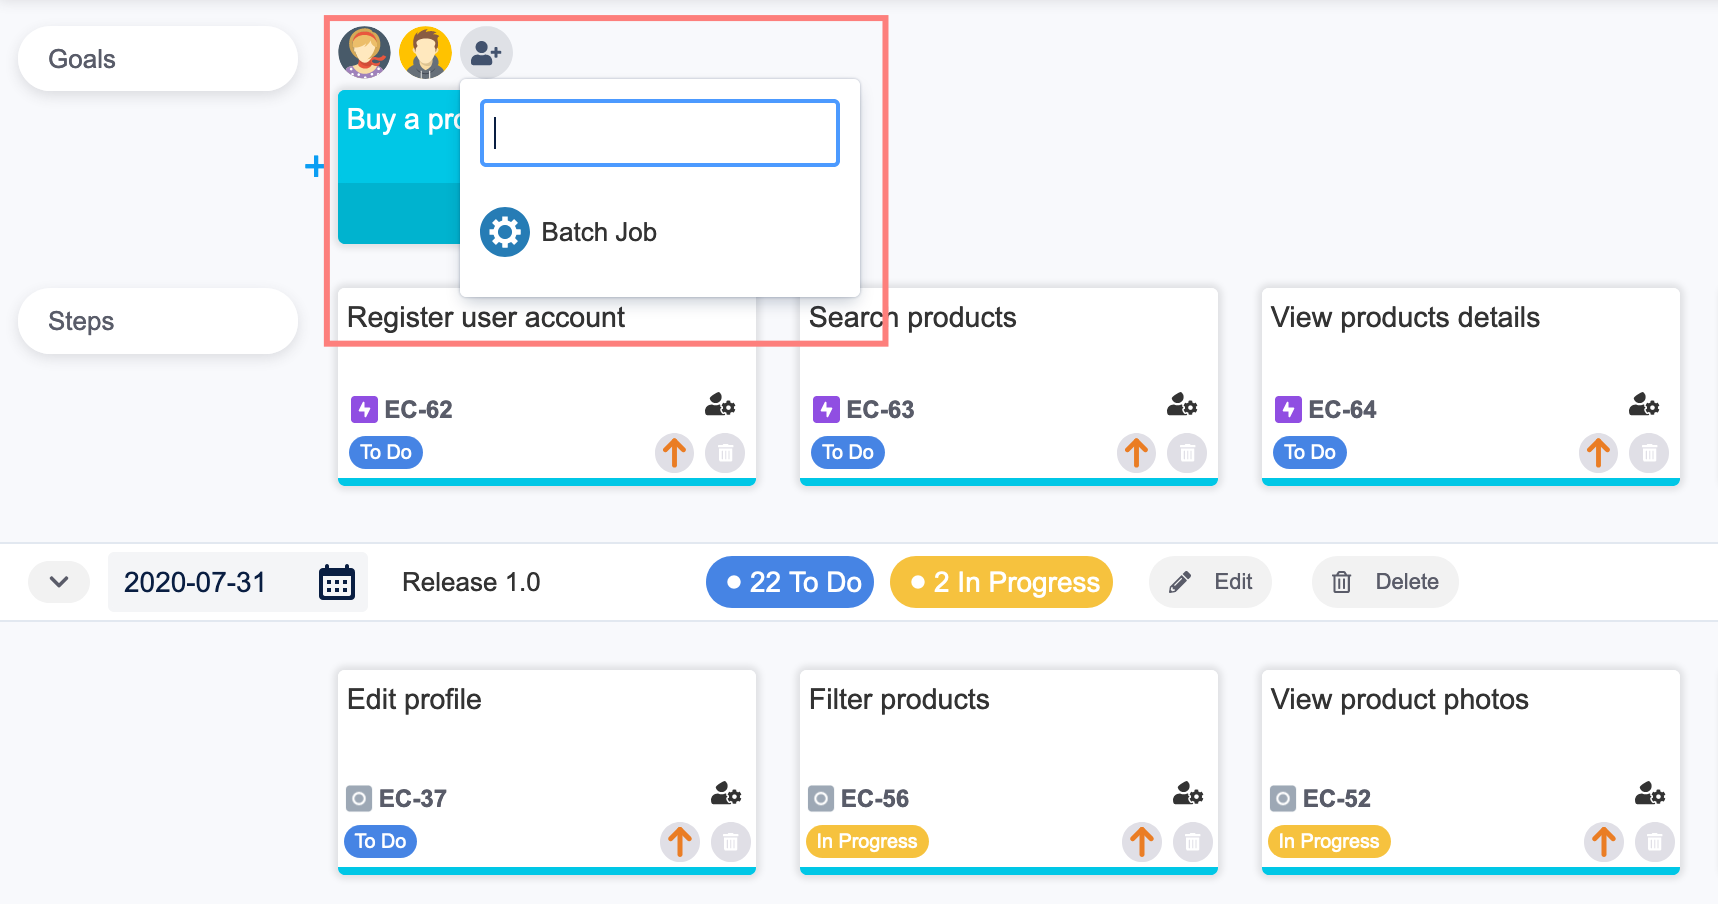
Task: Collapse the Release 1.0 section chevron
Action: point(59,582)
